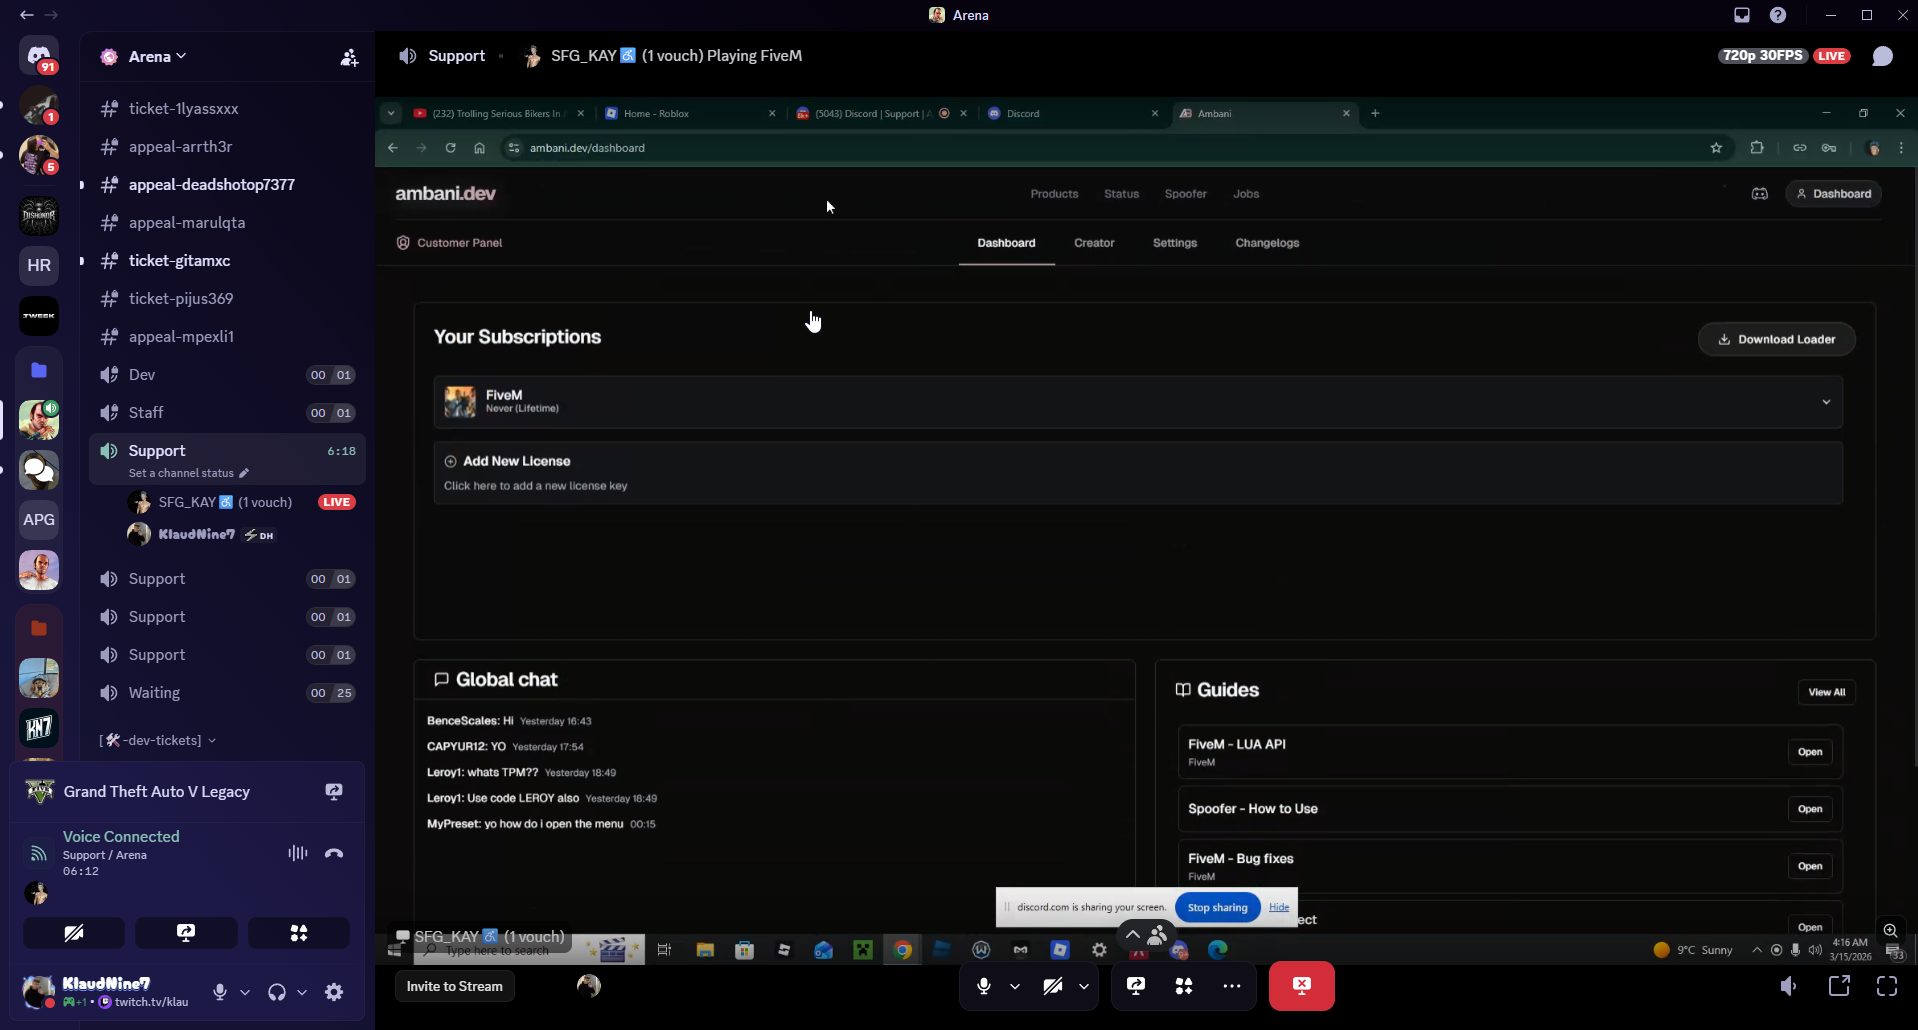
Task: Adjust stream volume speaker icon
Action: (1789, 986)
